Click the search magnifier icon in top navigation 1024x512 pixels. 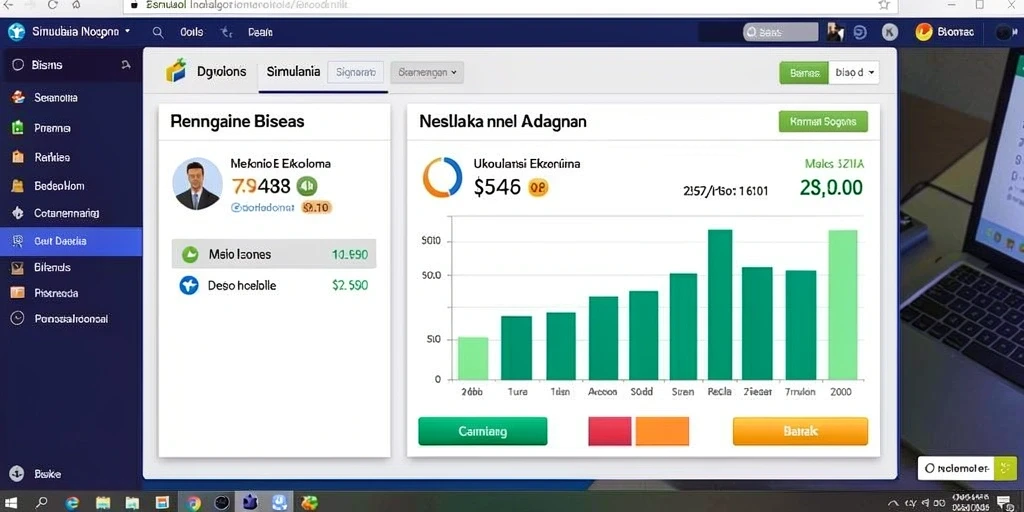coord(157,31)
